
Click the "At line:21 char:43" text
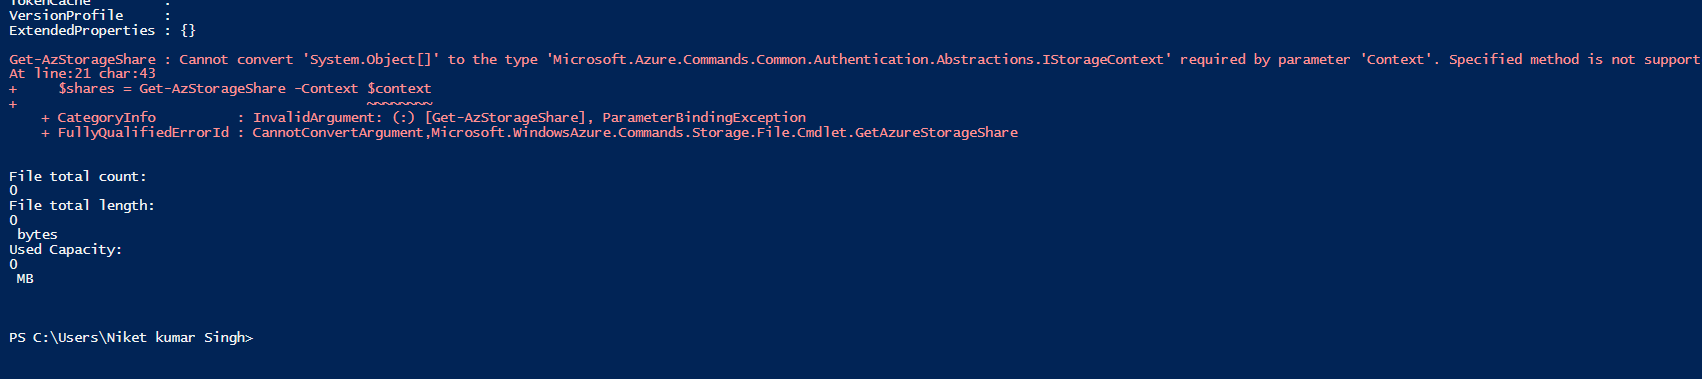[82, 74]
